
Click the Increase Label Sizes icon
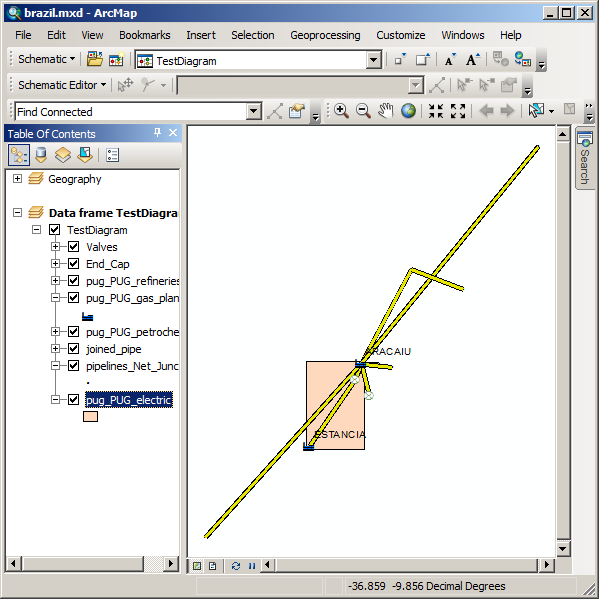coord(473,60)
